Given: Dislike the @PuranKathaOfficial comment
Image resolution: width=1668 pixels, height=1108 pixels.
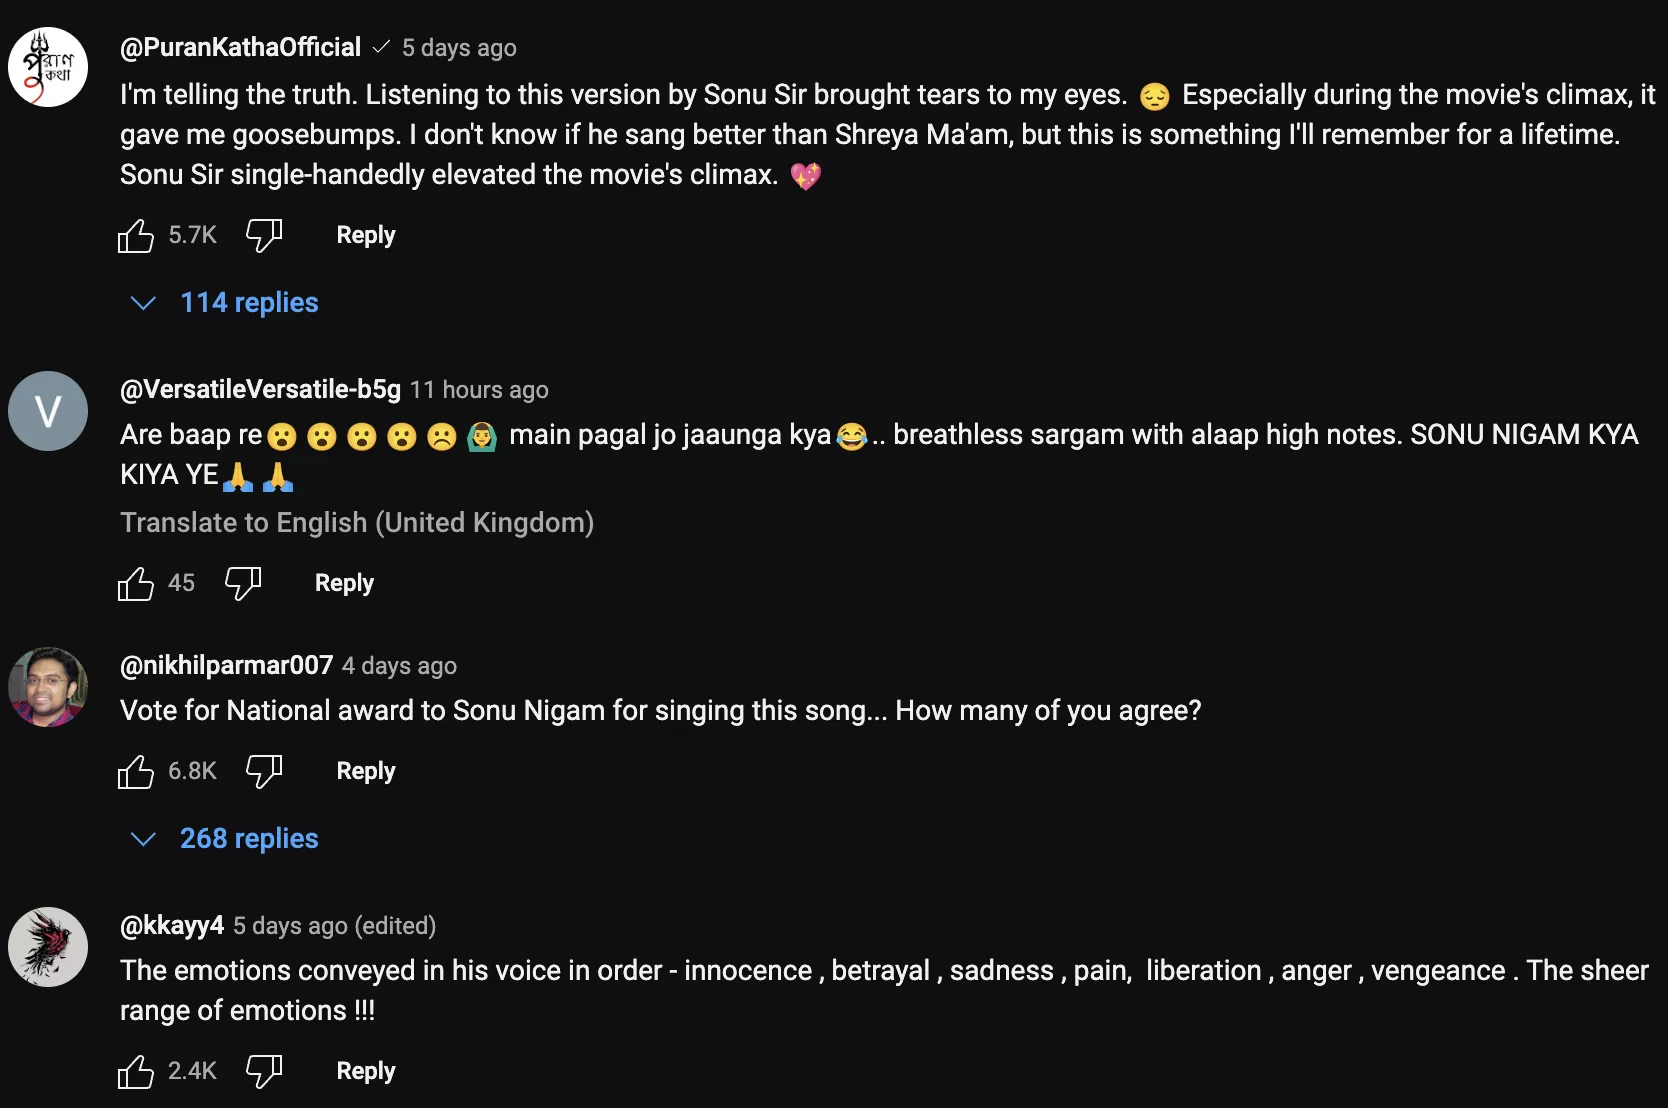Looking at the screenshot, I should (264, 236).
